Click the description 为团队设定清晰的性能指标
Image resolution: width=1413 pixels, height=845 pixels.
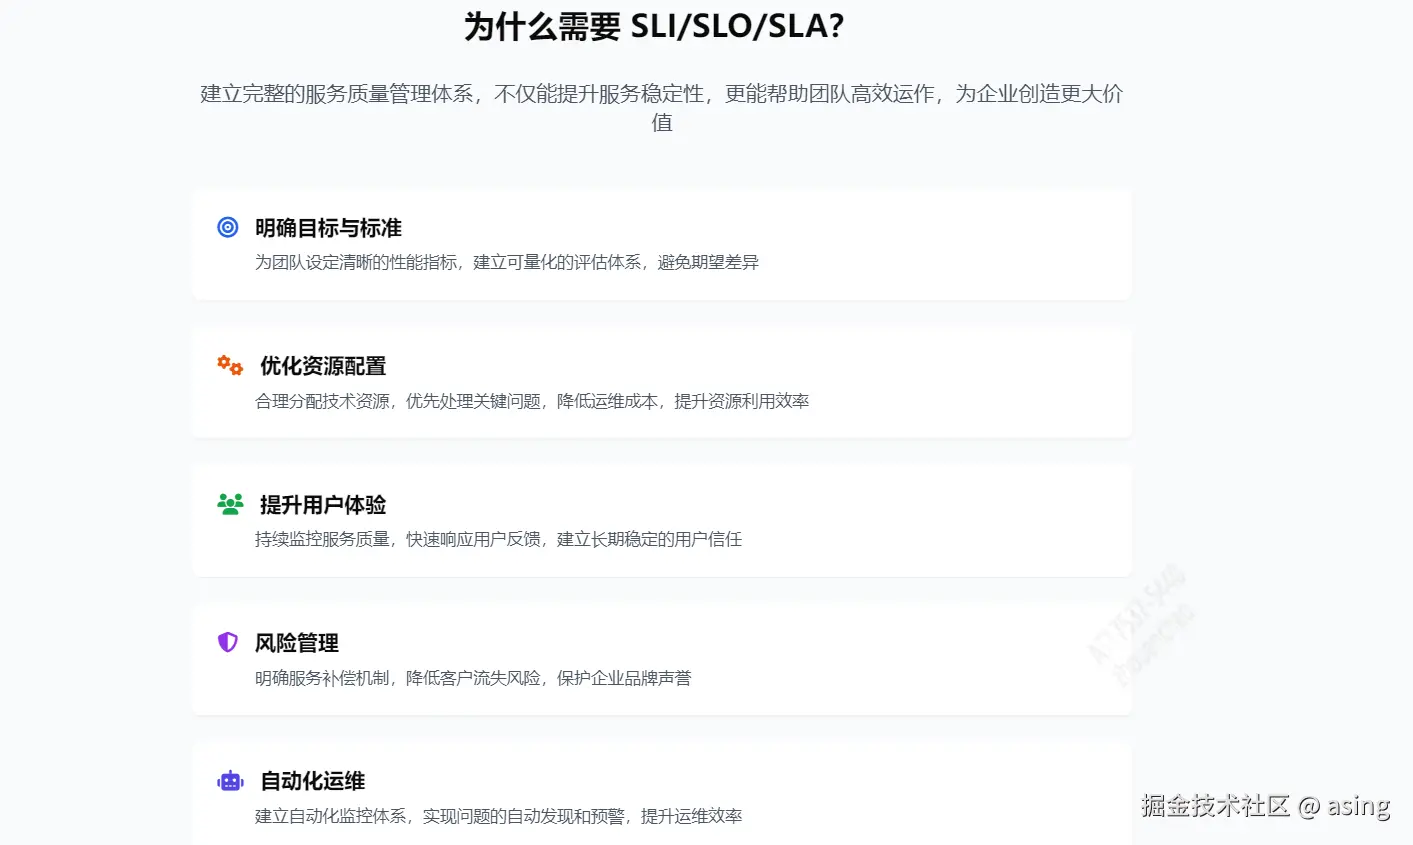[507, 262]
